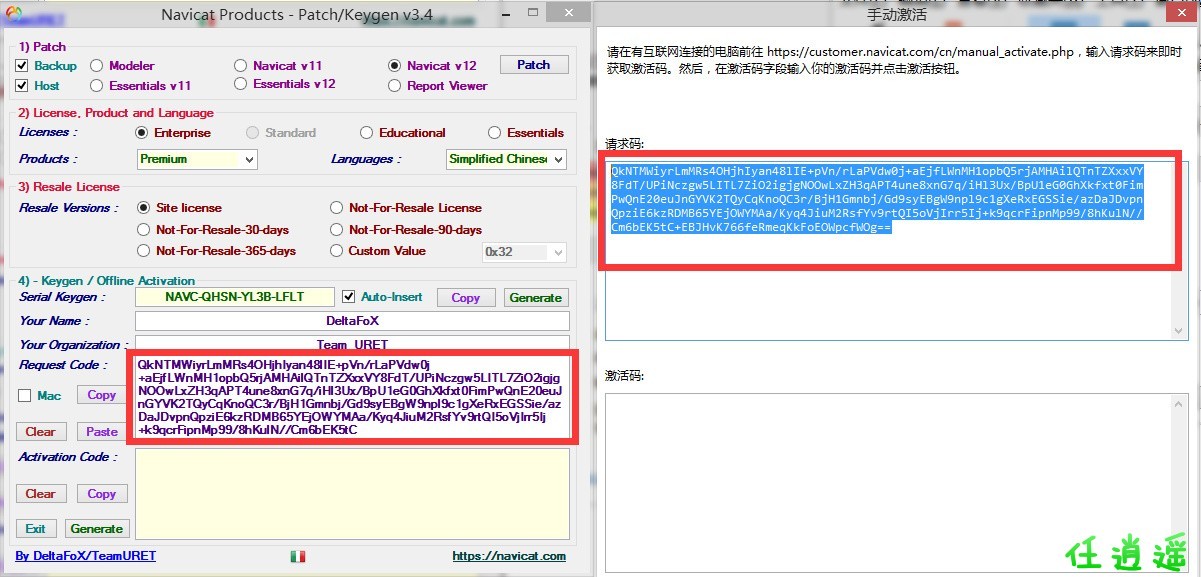
Task: Select Essentials v11 radio option
Action: (x=97, y=86)
